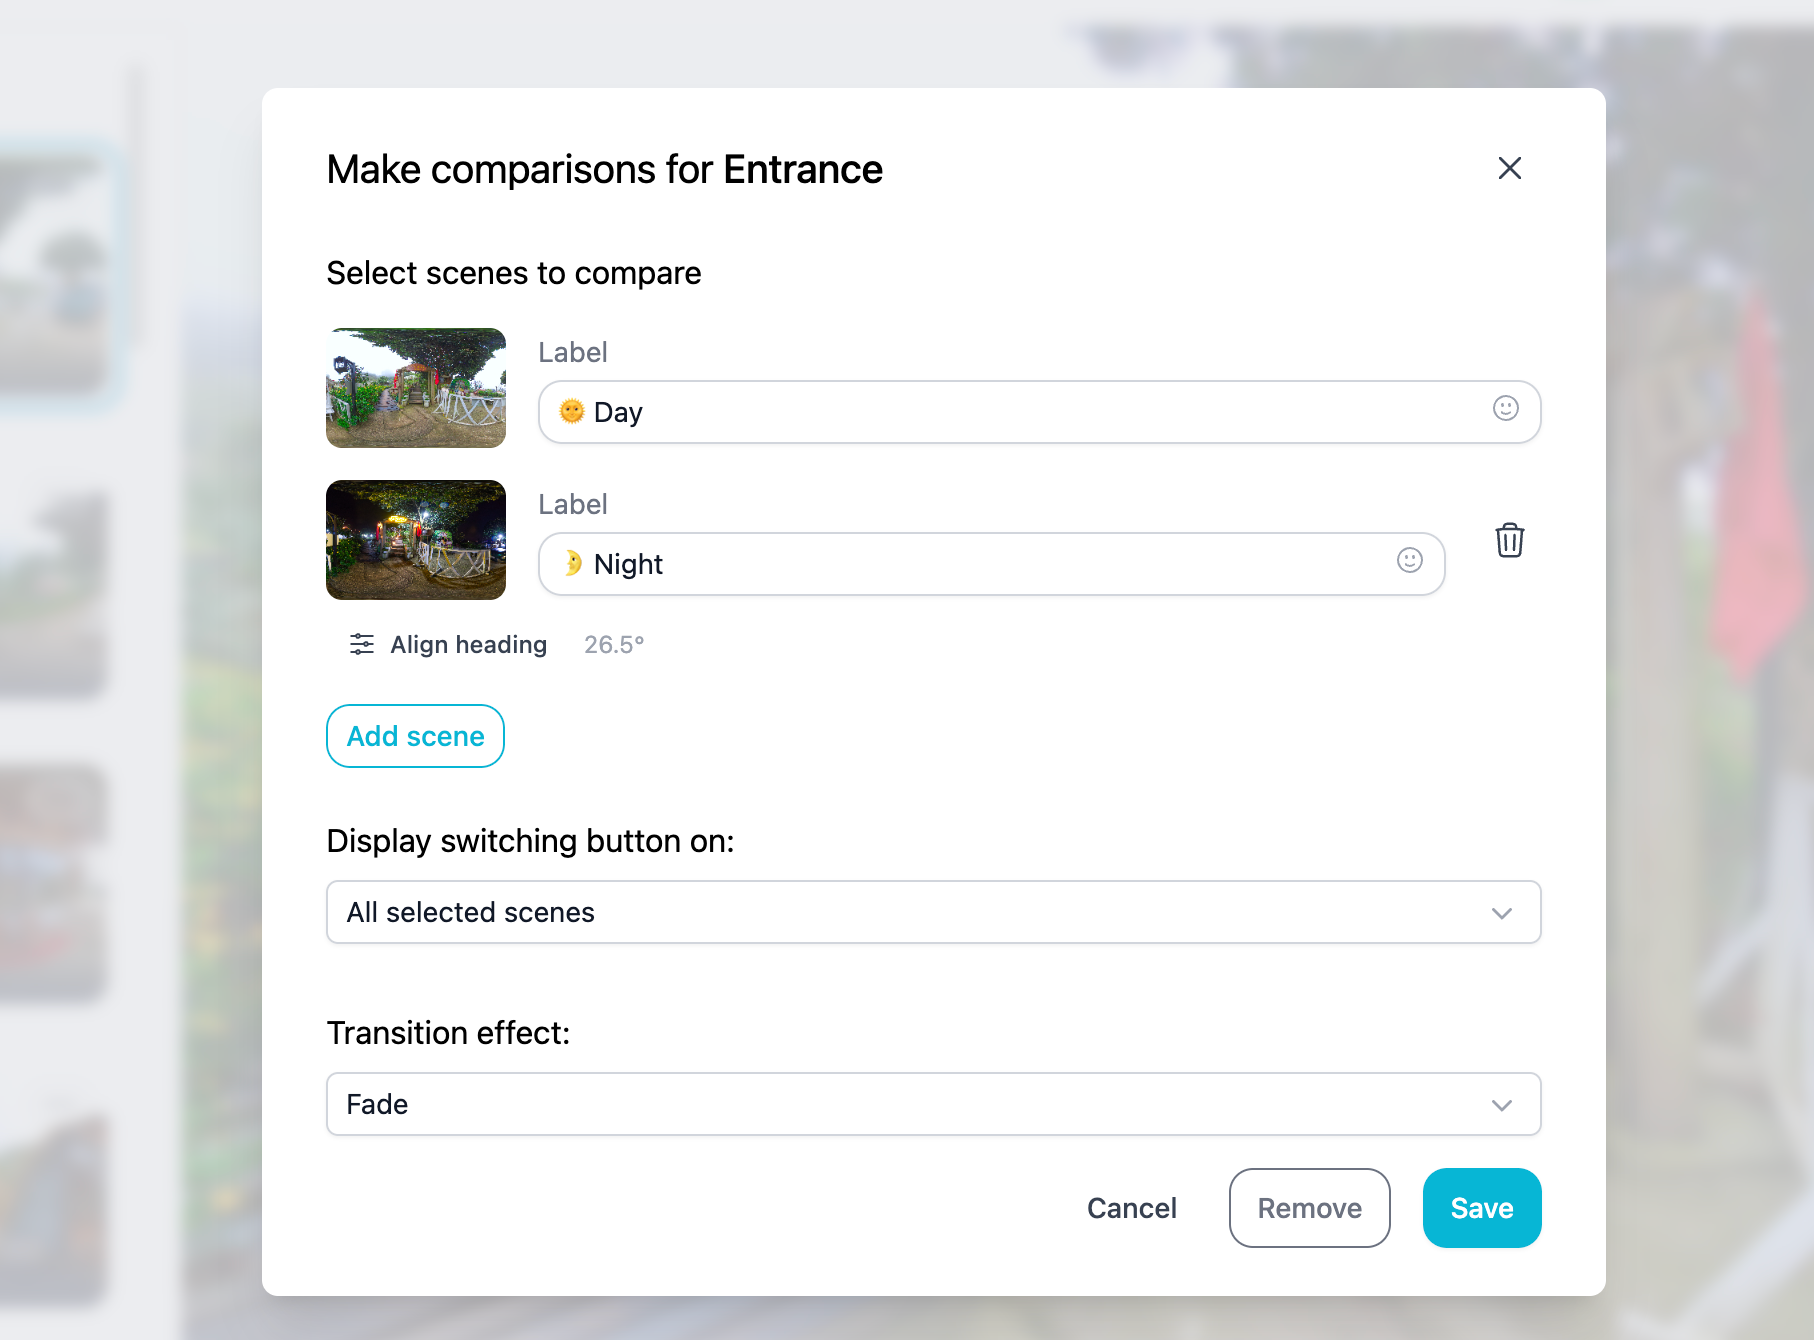The height and width of the screenshot is (1340, 1814).
Task: Open emoji picker for Day label
Action: point(1505,408)
